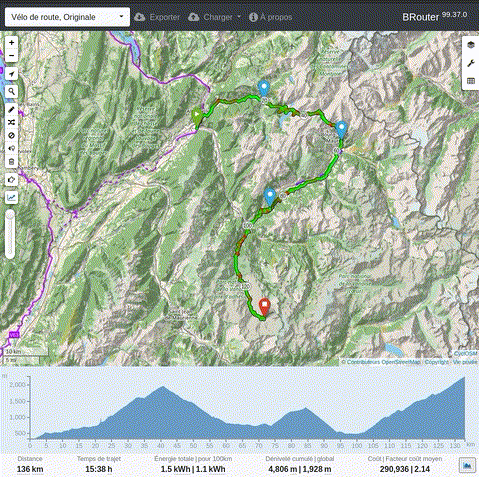Open the map search magnifier
Screen dimensions: 479x477
point(11,91)
